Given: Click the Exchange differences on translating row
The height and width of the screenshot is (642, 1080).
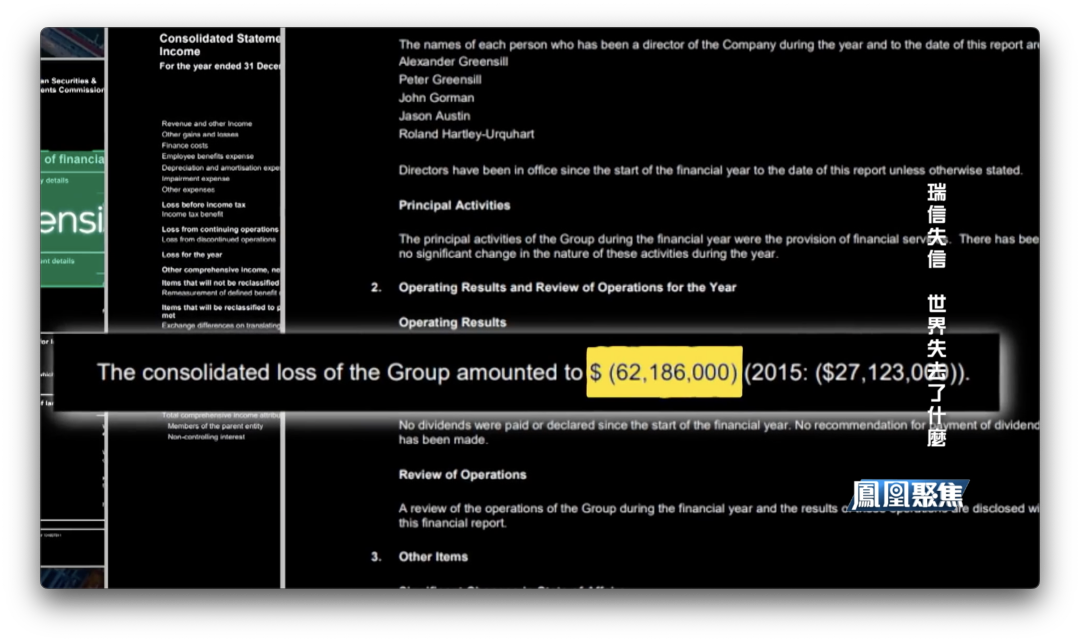Looking at the screenshot, I should tap(221, 326).
